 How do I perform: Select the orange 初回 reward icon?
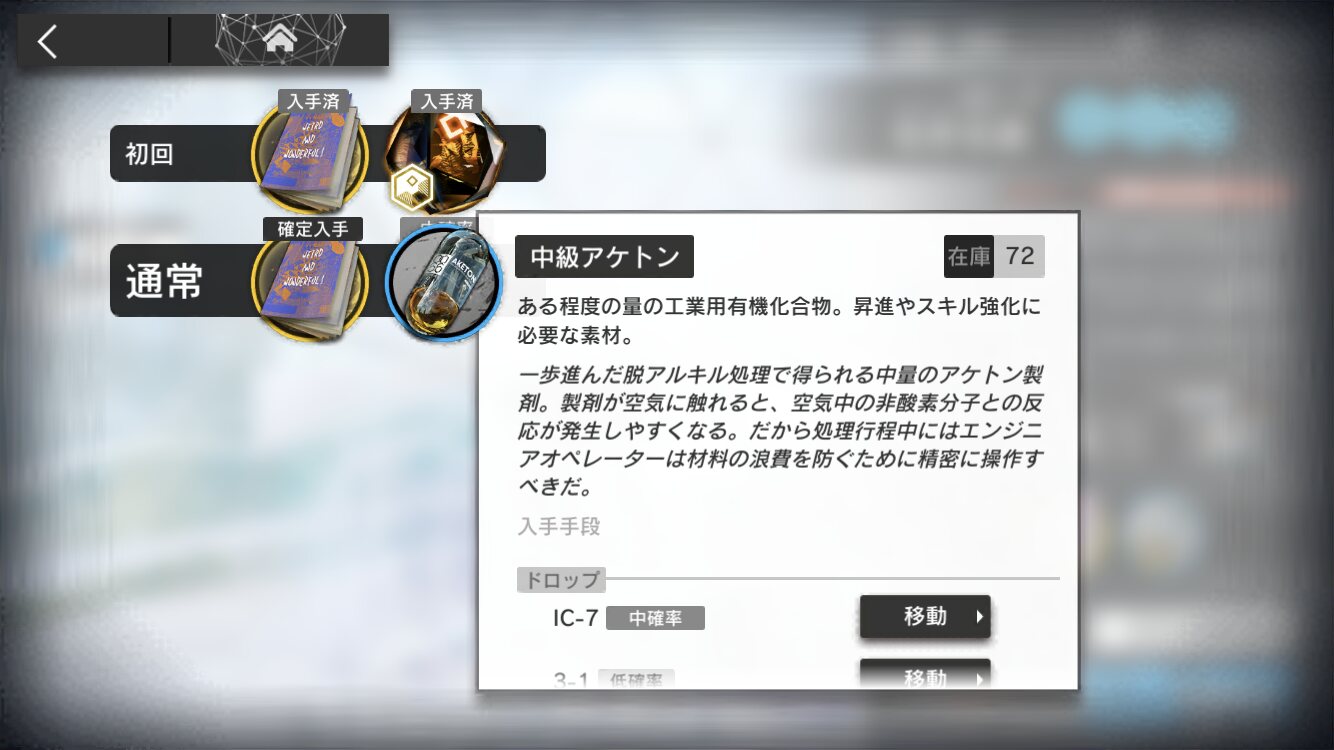click(444, 153)
